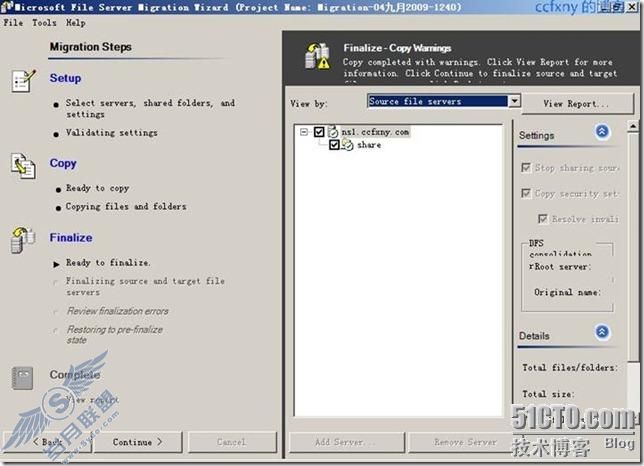Click the Total files/folders label
Screen dimensions: 644x466
click(x=569, y=367)
